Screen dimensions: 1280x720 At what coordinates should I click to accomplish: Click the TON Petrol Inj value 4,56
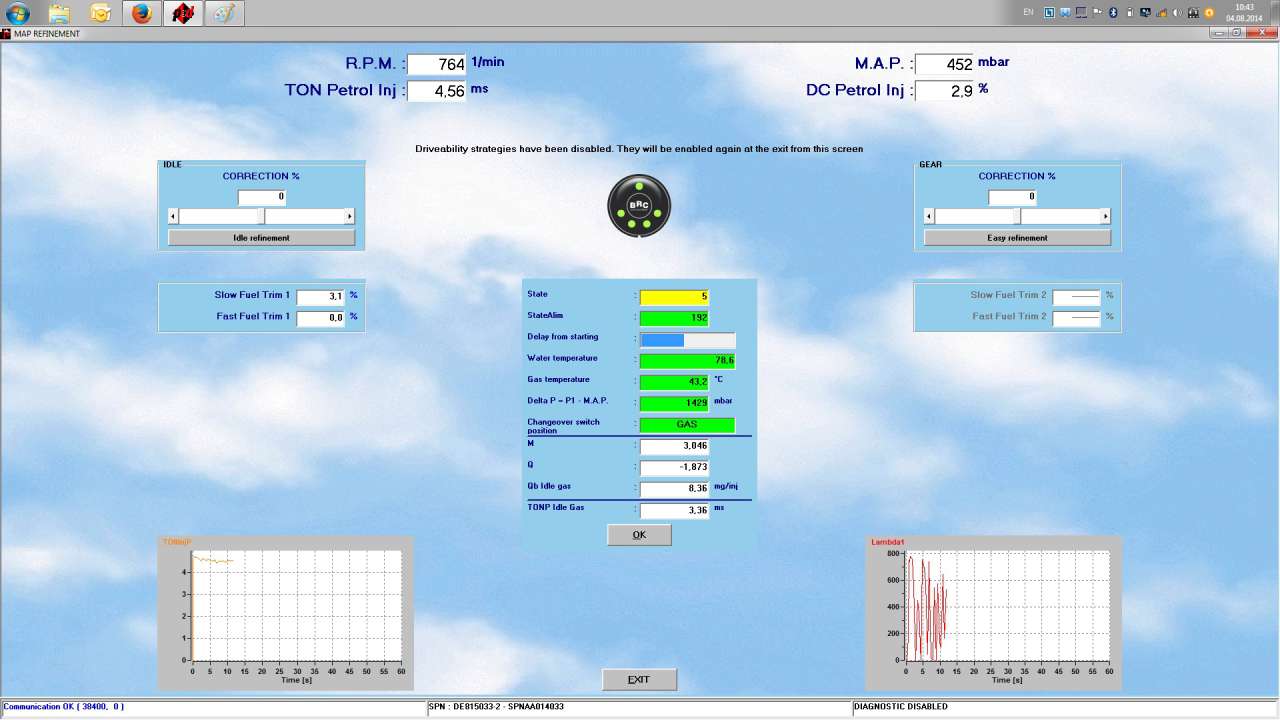click(x=437, y=91)
